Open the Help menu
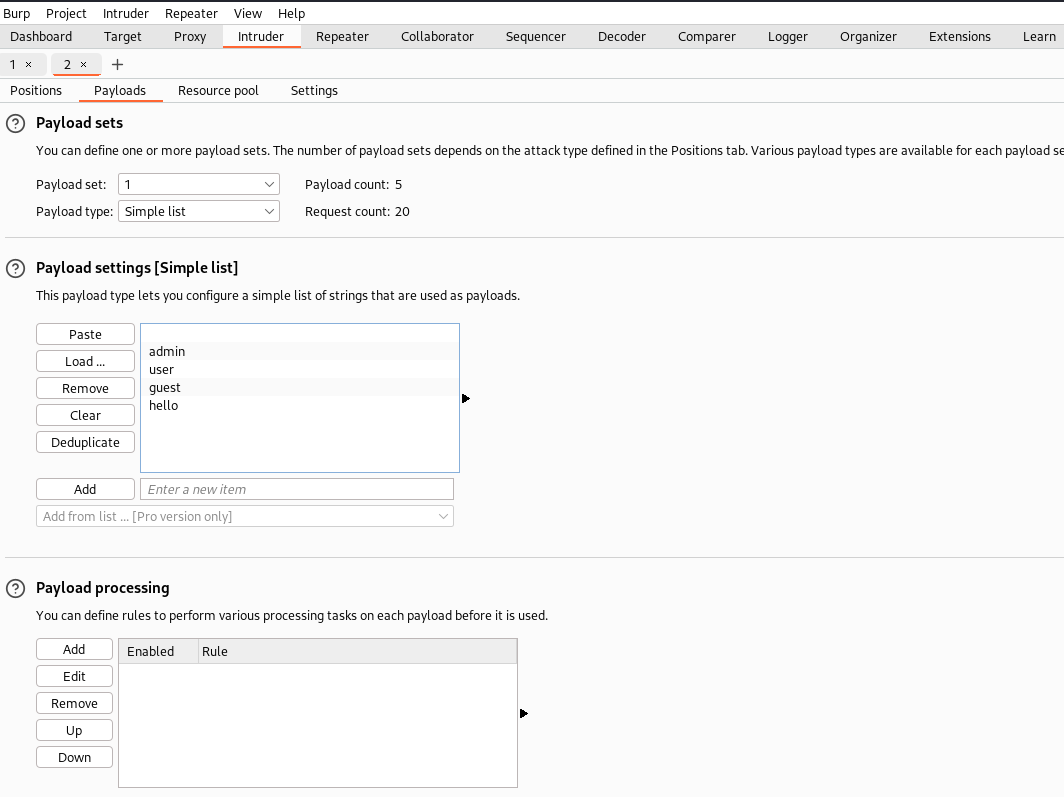 point(291,14)
